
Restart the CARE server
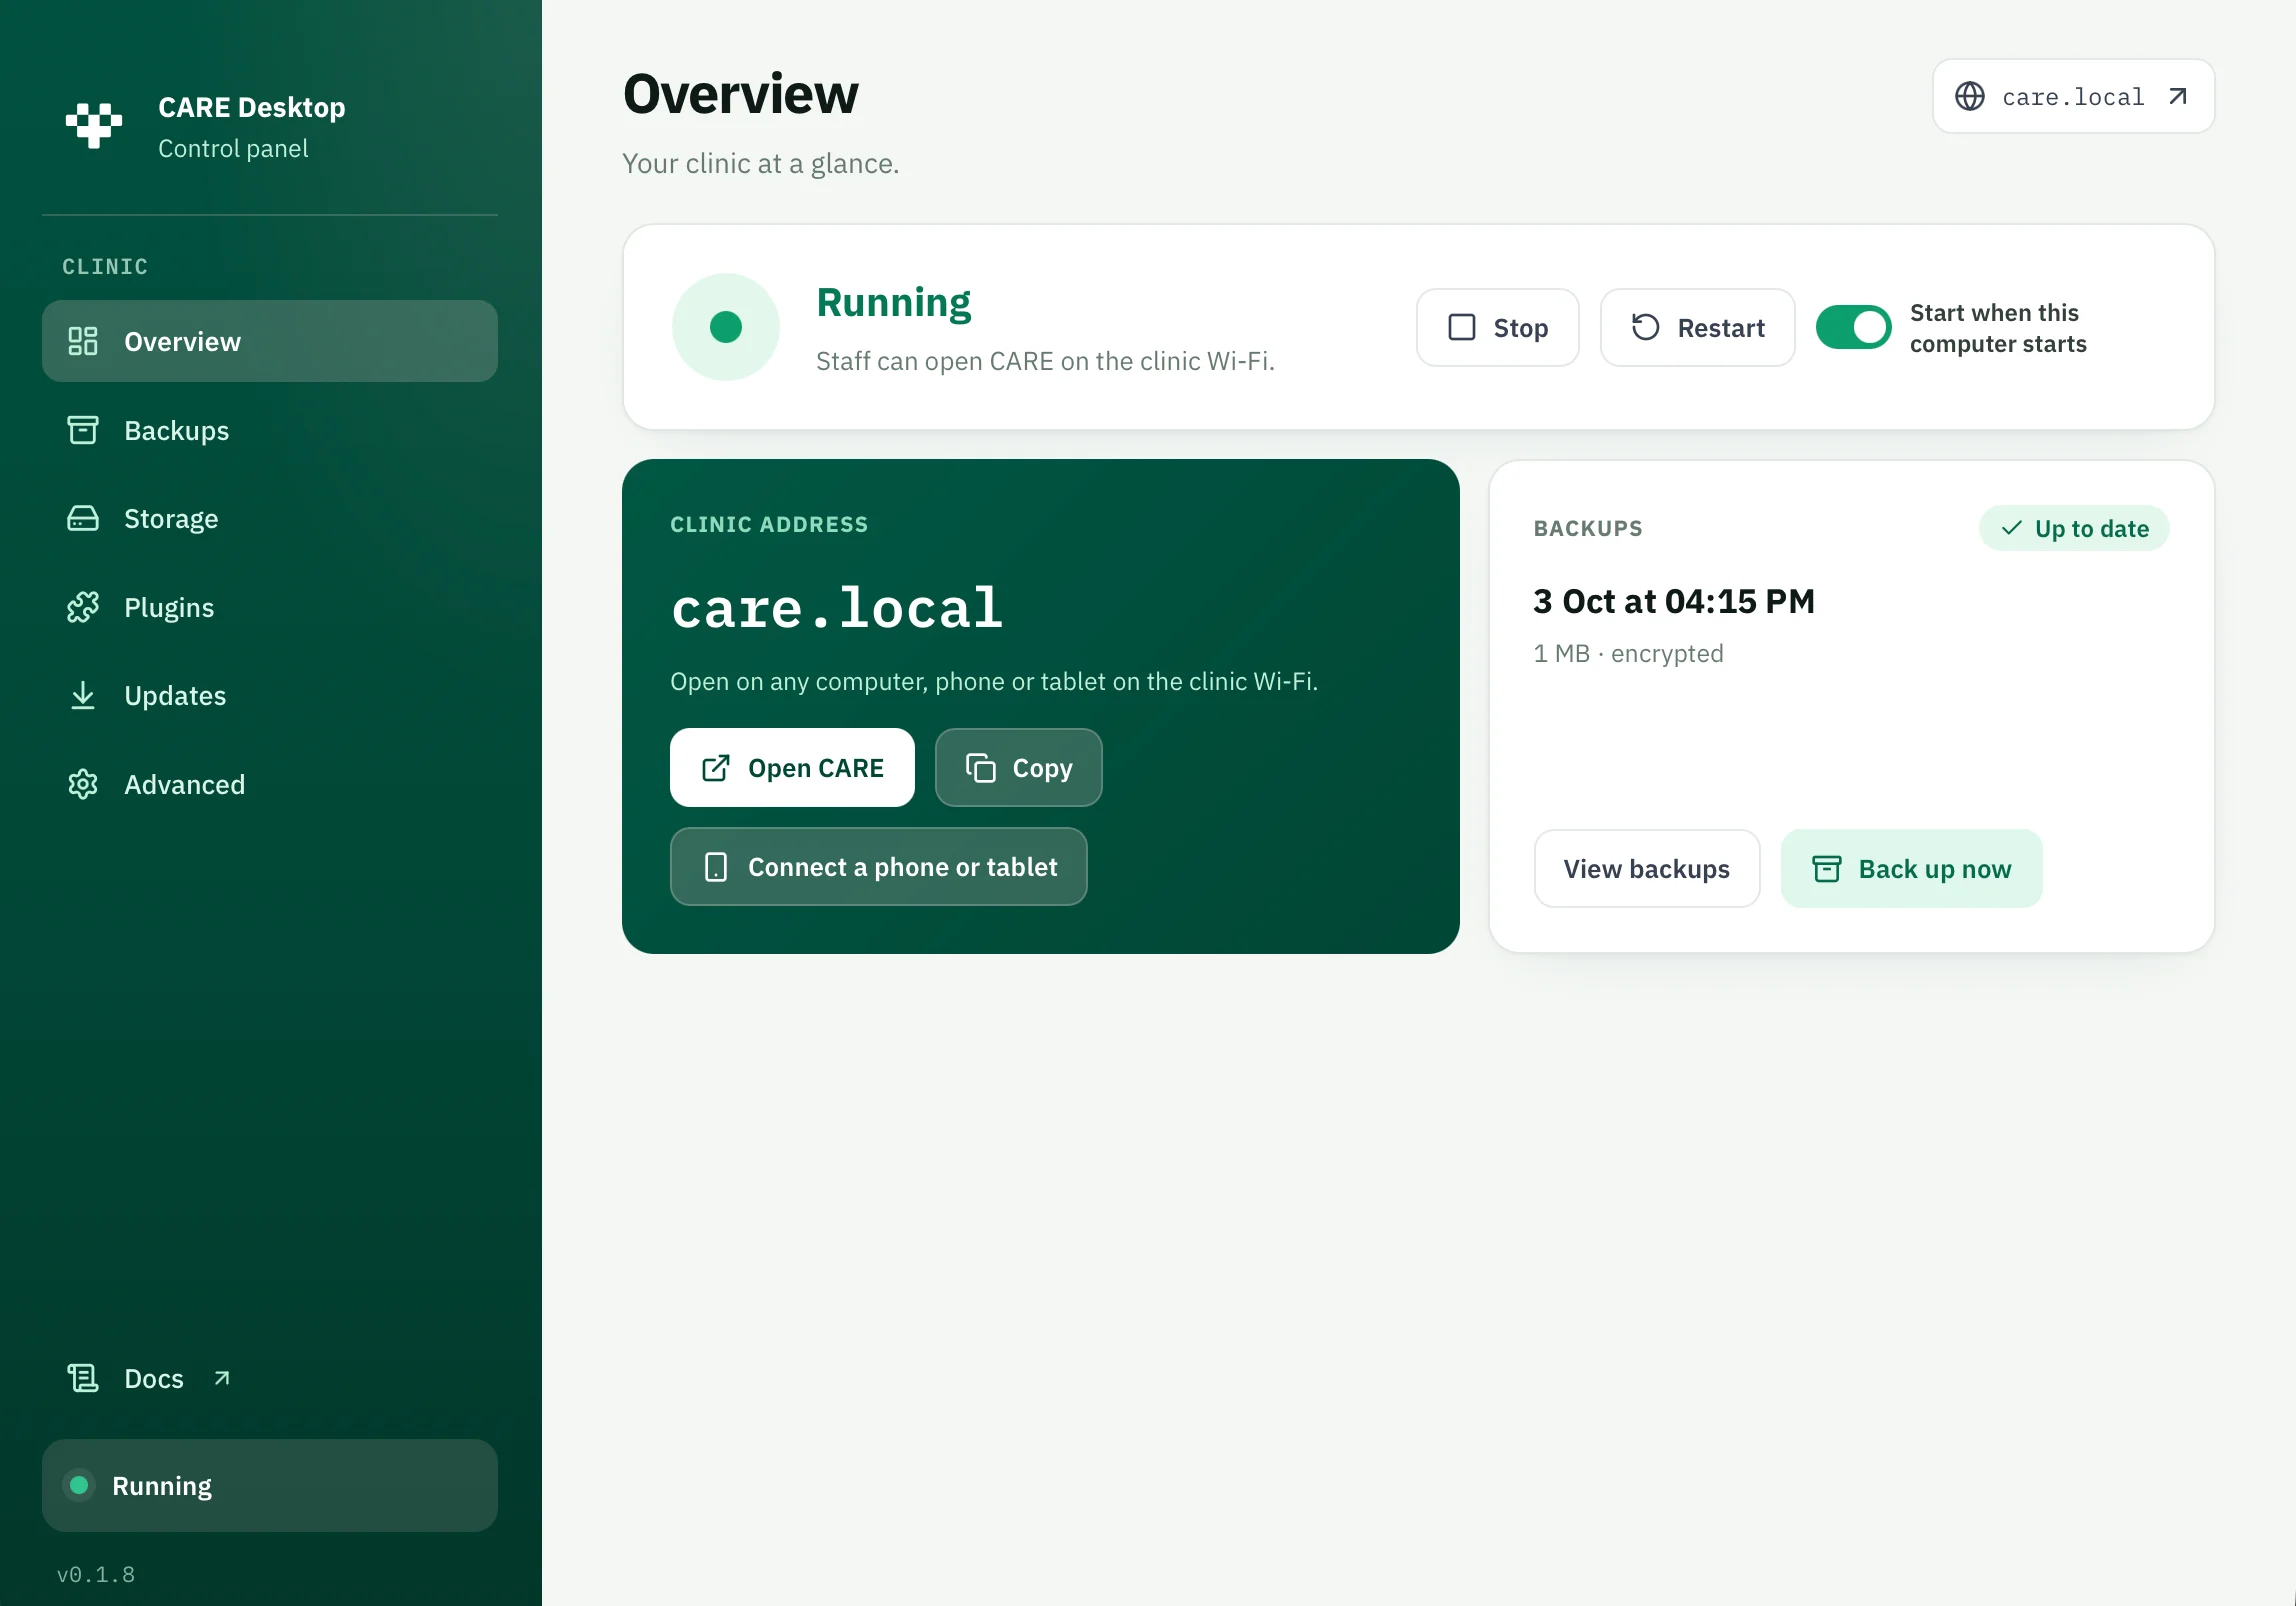click(1697, 327)
